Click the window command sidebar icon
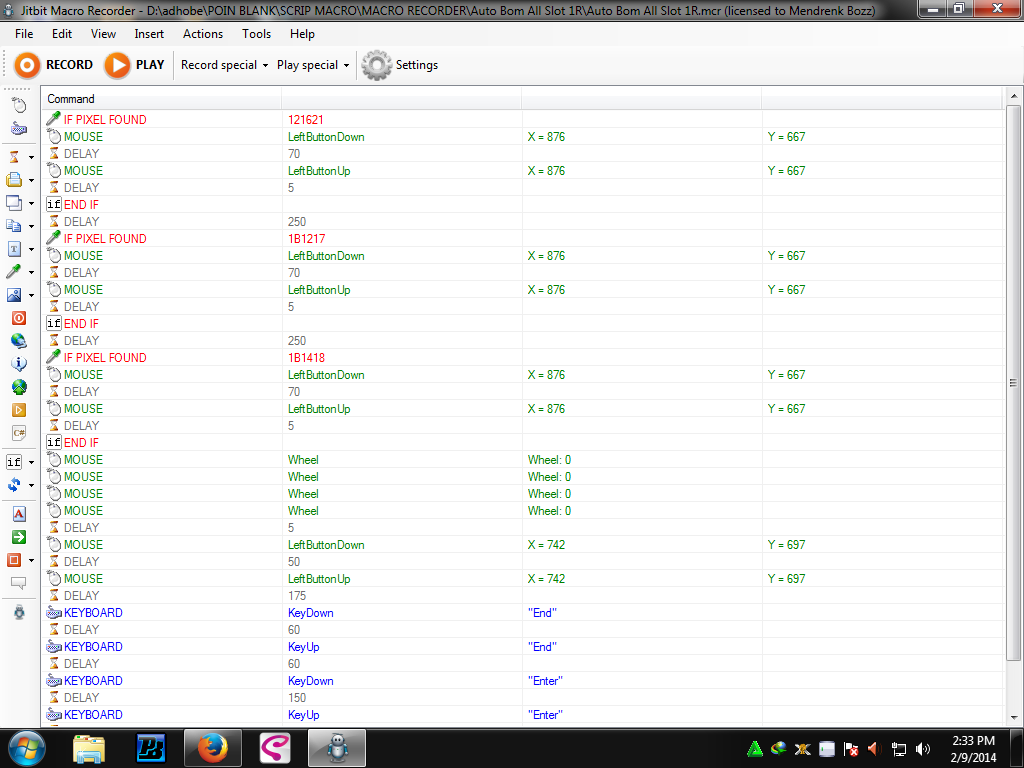This screenshot has height=768, width=1024. pyautogui.click(x=14, y=203)
